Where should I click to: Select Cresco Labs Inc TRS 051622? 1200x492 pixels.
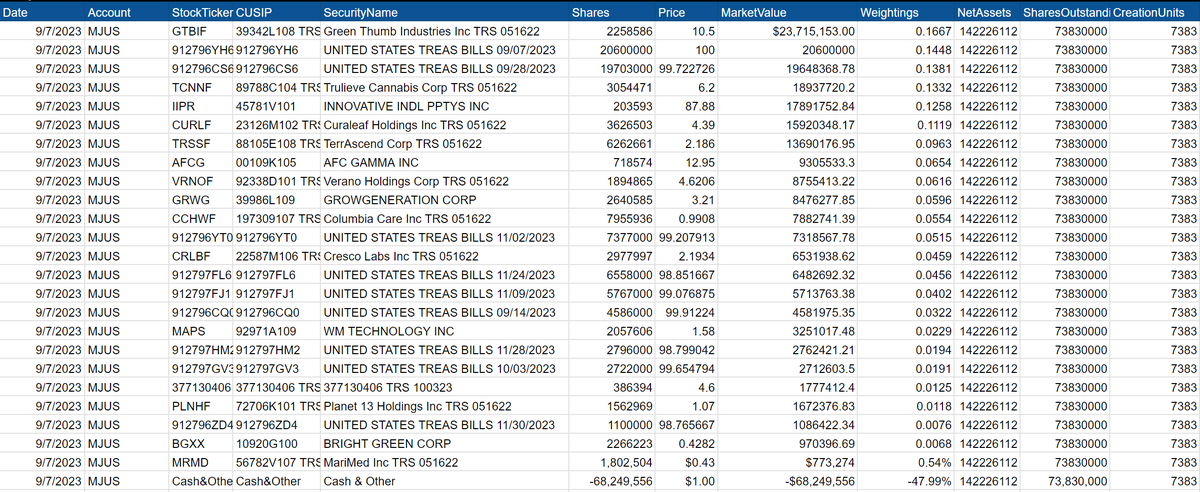click(x=401, y=256)
